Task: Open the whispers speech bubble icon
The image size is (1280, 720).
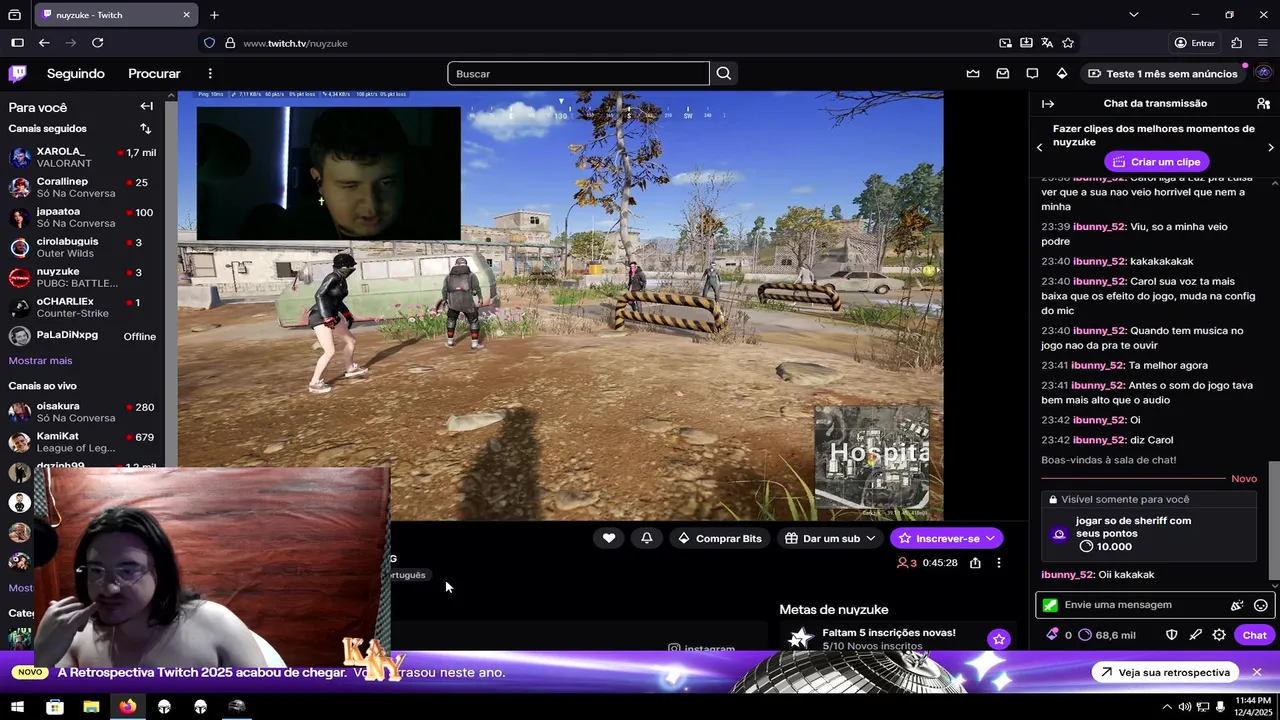Action: (x=1032, y=73)
